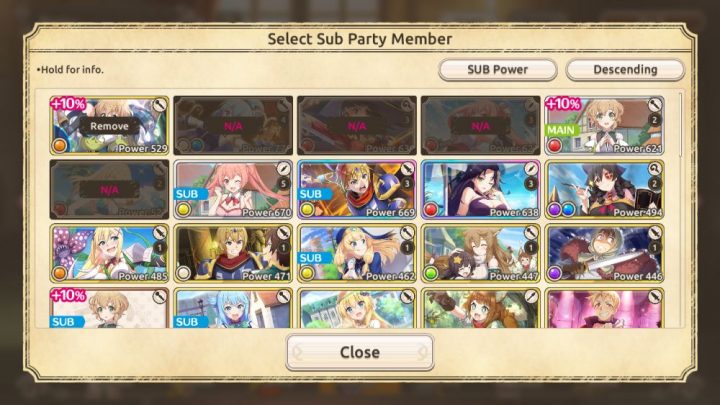Click the magnifier icon on Power 494 card
Image resolution: width=720 pixels, height=405 pixels.
coord(655,169)
